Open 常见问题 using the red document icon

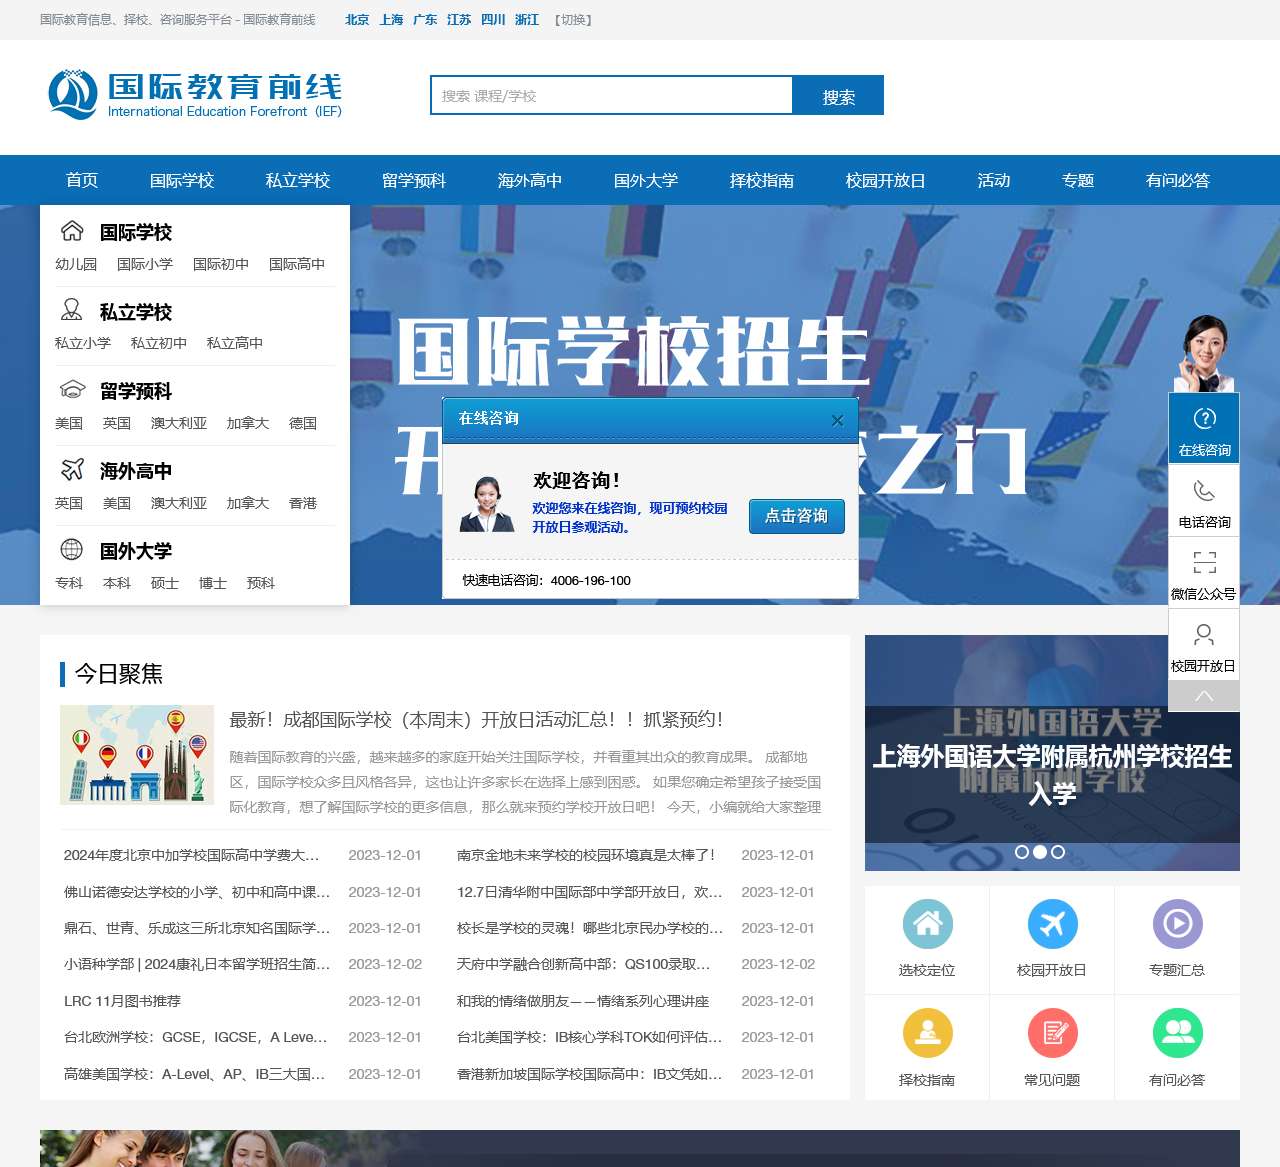coord(1052,1033)
